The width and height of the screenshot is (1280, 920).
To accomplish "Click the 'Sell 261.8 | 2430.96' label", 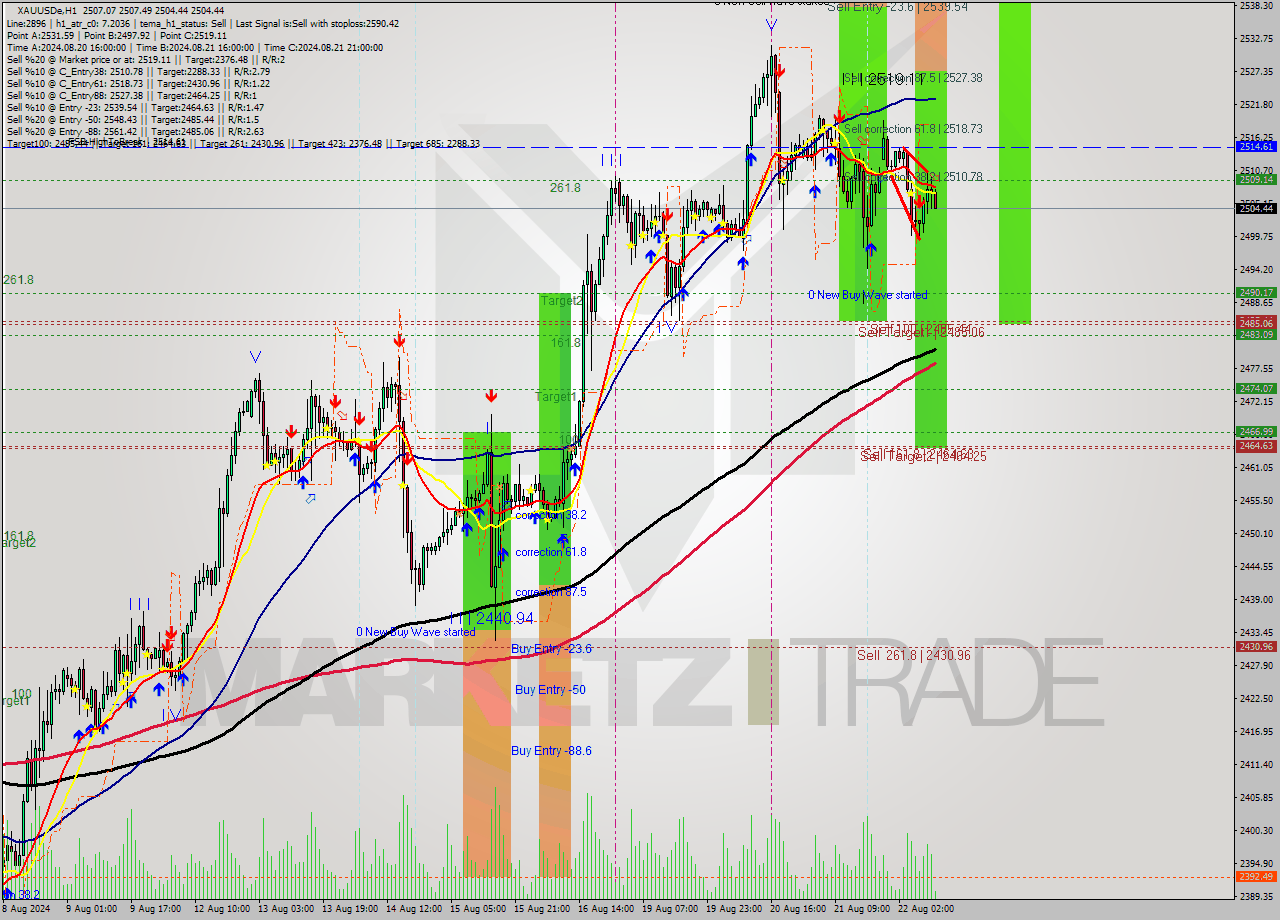I will pyautogui.click(x=913, y=655).
